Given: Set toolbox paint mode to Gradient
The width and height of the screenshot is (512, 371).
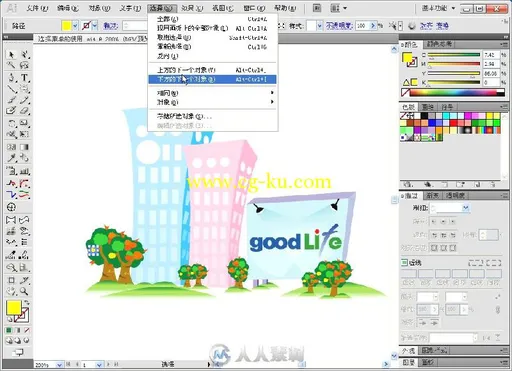Looking at the screenshot, I should [x=18, y=330].
